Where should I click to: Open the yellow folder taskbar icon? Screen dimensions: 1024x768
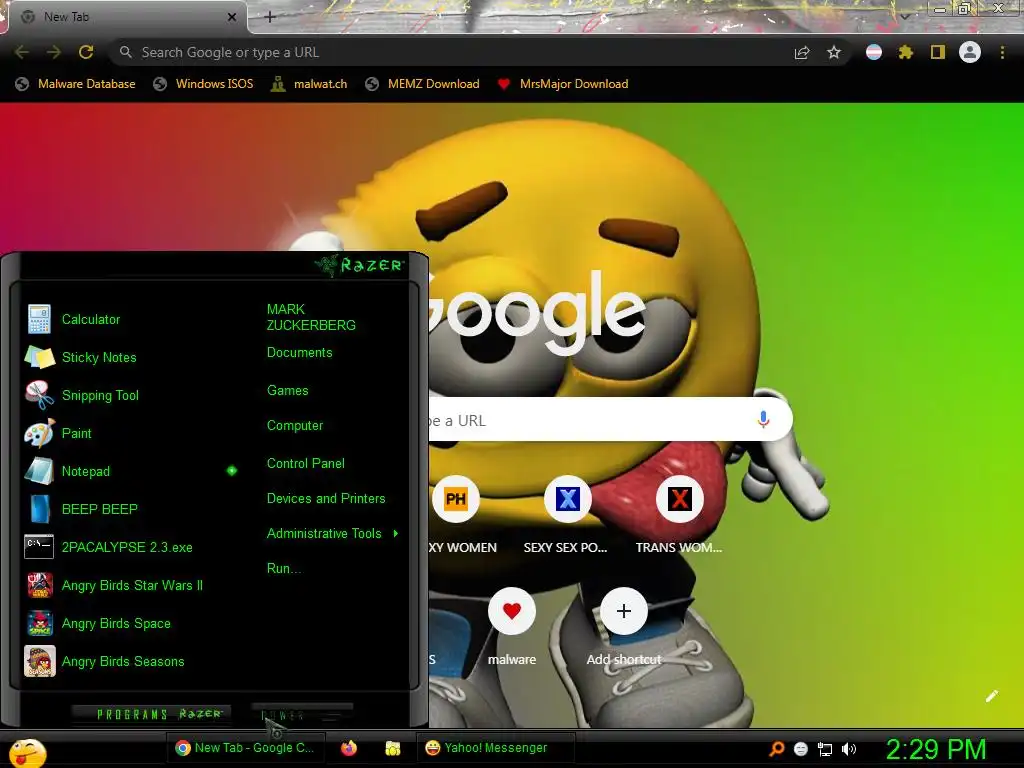pyautogui.click(x=392, y=748)
